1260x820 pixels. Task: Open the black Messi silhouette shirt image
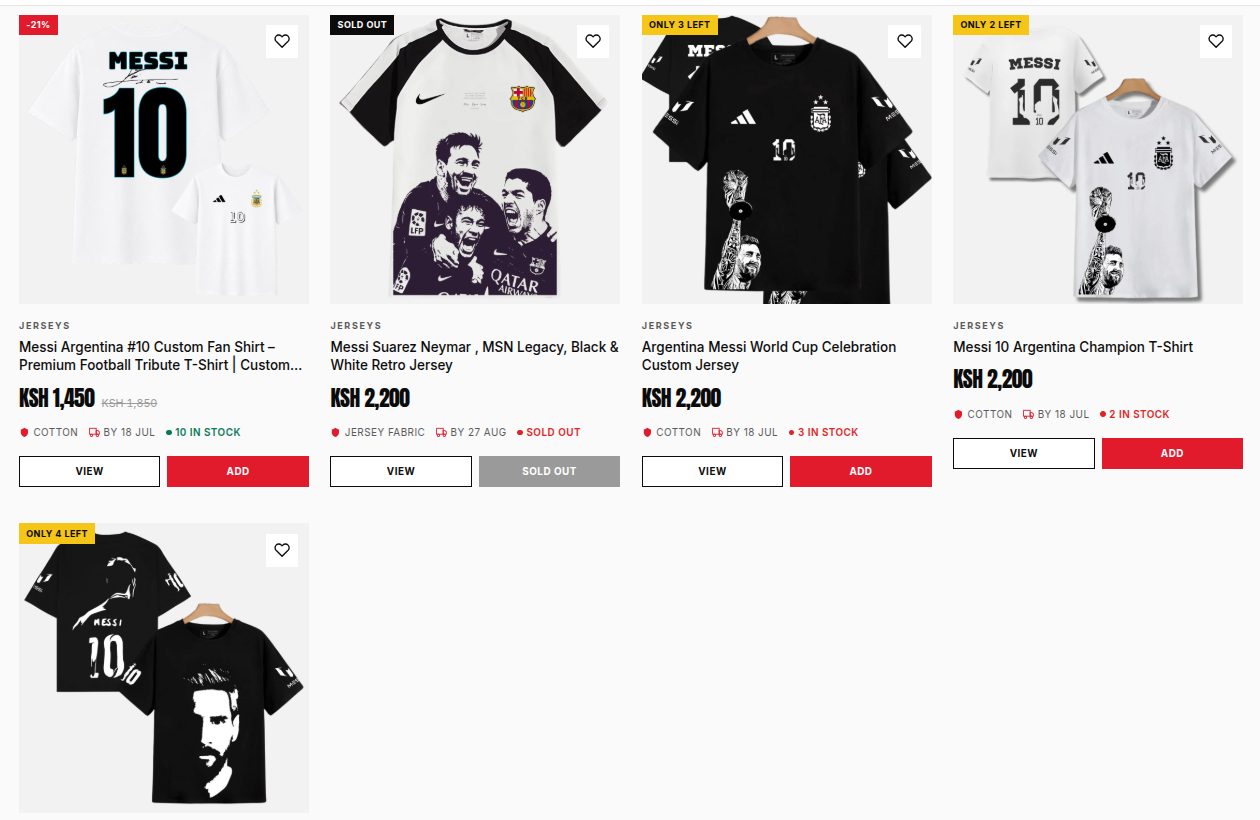pyautogui.click(x=164, y=668)
